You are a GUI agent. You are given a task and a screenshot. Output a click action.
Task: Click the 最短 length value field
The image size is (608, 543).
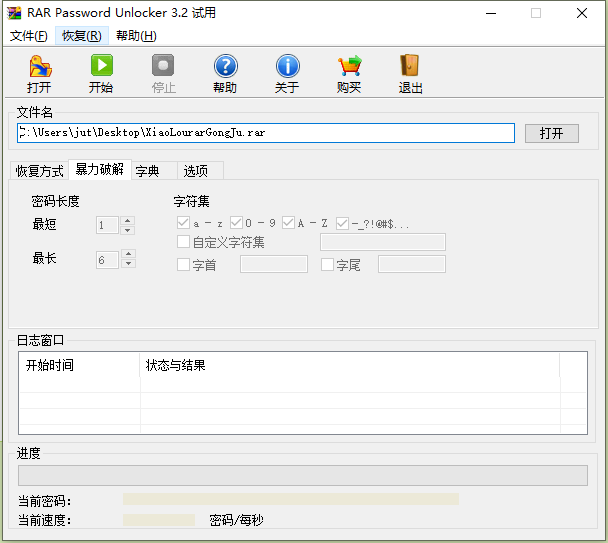(107, 225)
